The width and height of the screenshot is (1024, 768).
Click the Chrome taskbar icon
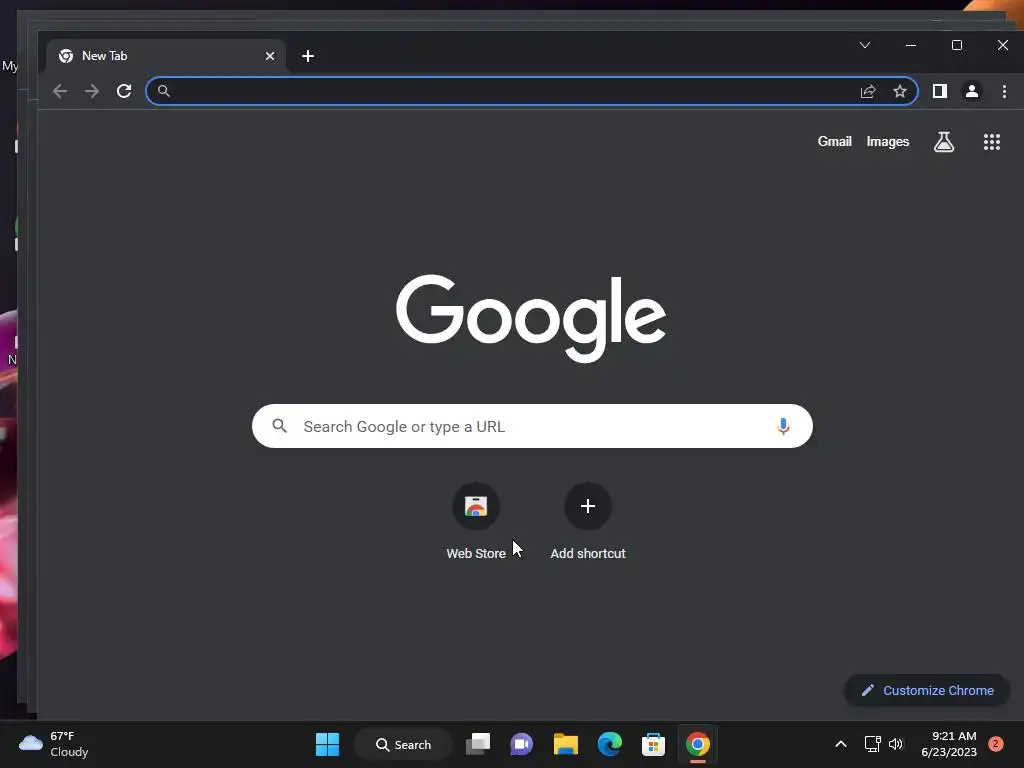point(697,744)
